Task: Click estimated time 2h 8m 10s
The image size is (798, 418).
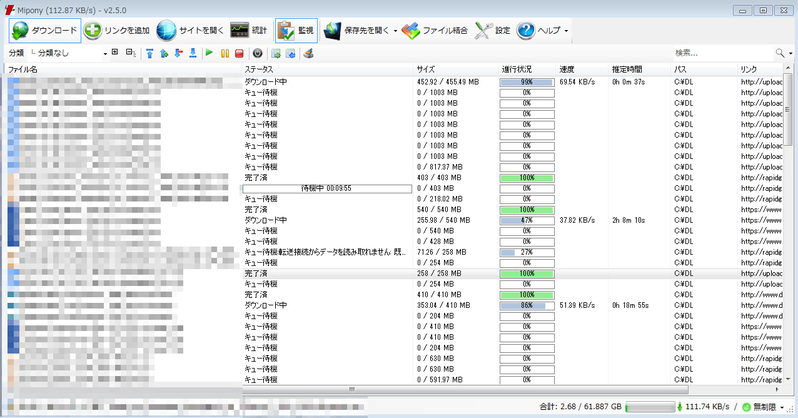Action: click(629, 220)
